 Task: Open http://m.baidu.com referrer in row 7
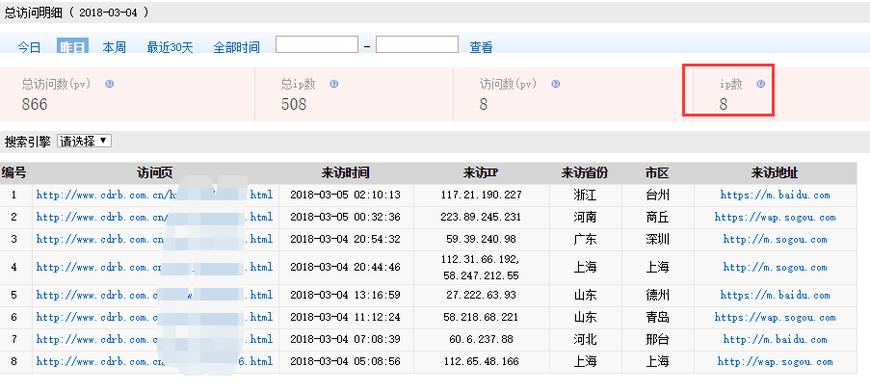[775, 339]
